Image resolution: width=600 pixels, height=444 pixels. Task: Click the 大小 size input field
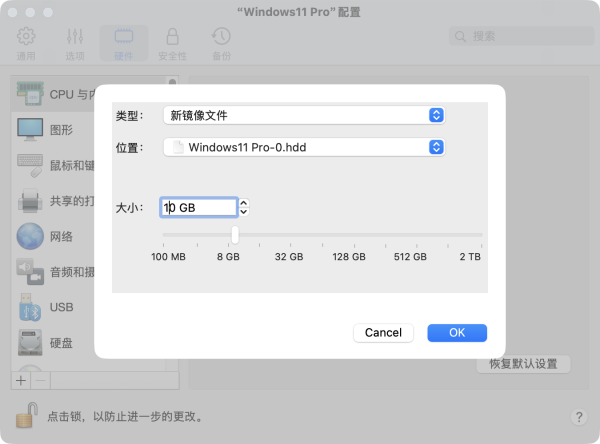tap(199, 207)
